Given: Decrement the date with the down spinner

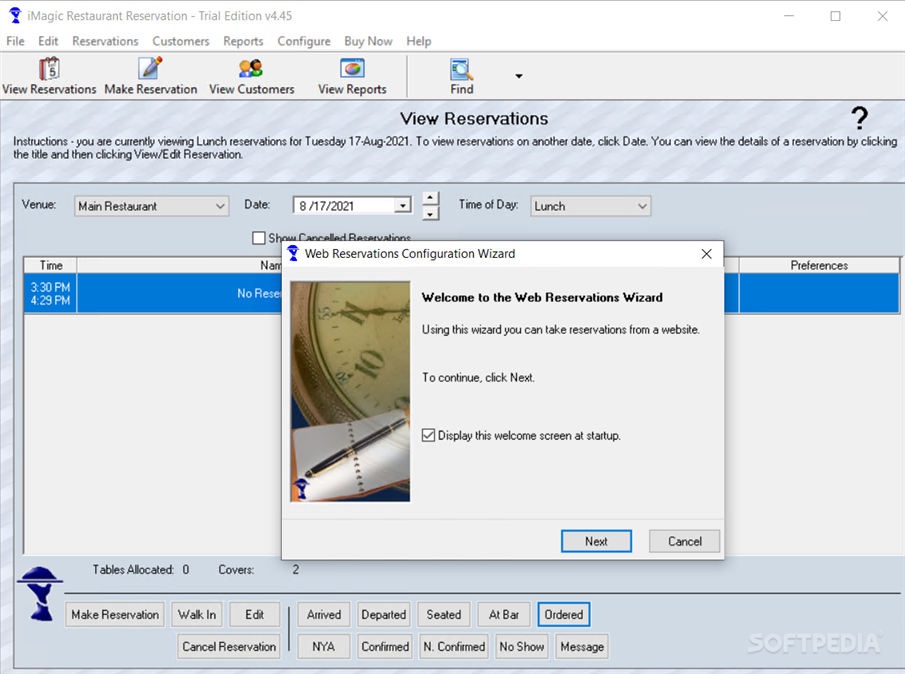Looking at the screenshot, I should coord(430,214).
